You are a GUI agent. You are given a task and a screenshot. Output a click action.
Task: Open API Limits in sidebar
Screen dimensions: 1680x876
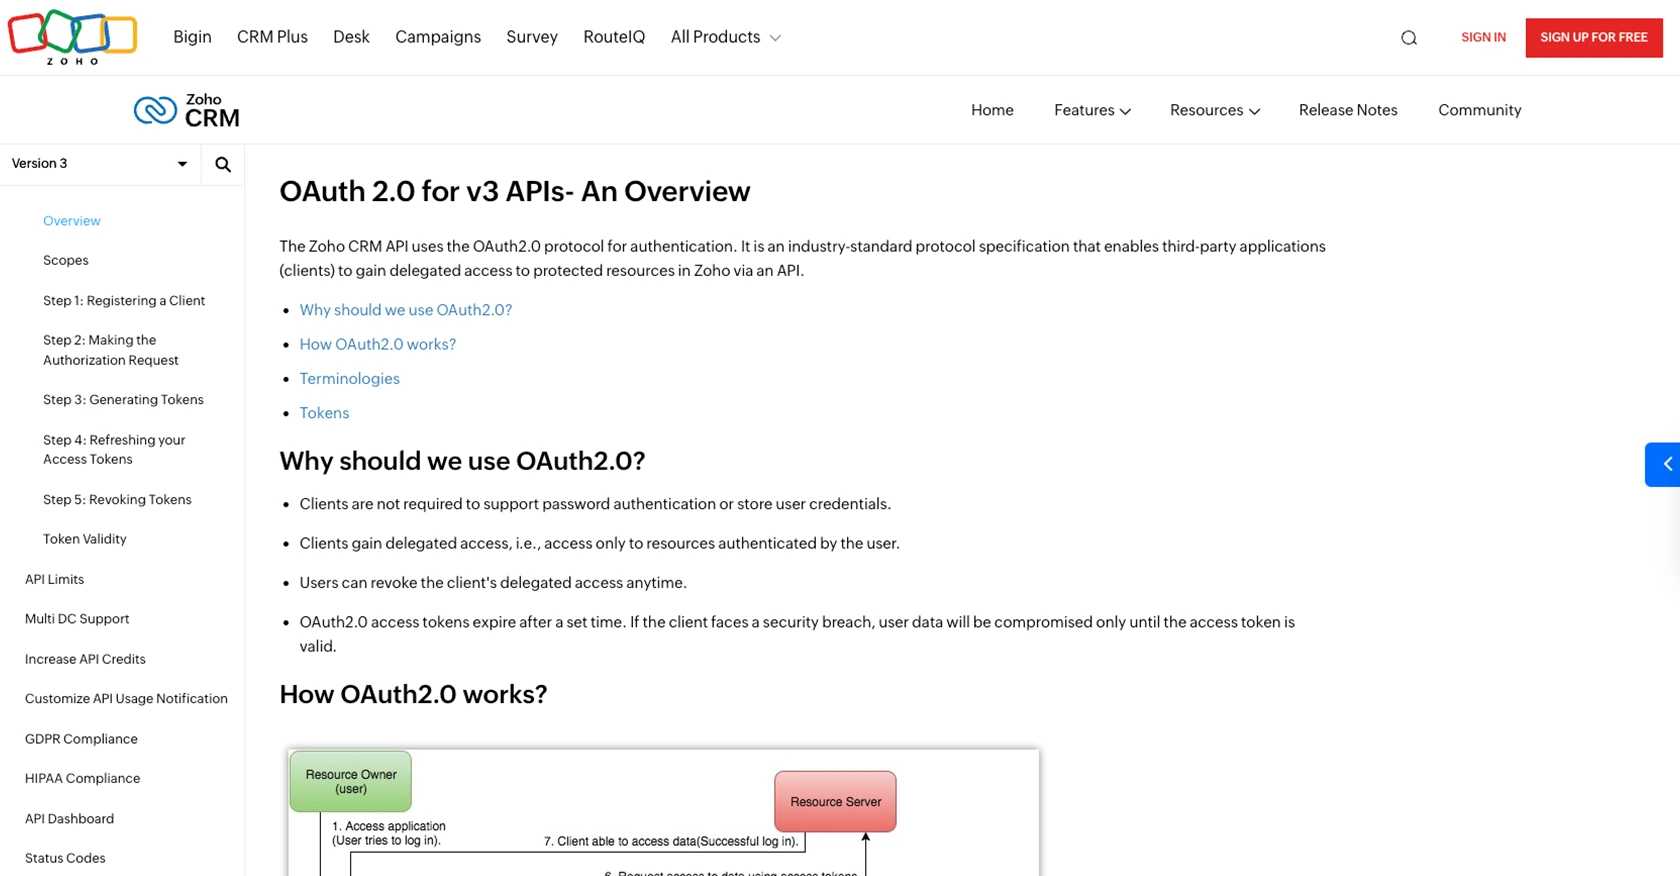pos(55,579)
